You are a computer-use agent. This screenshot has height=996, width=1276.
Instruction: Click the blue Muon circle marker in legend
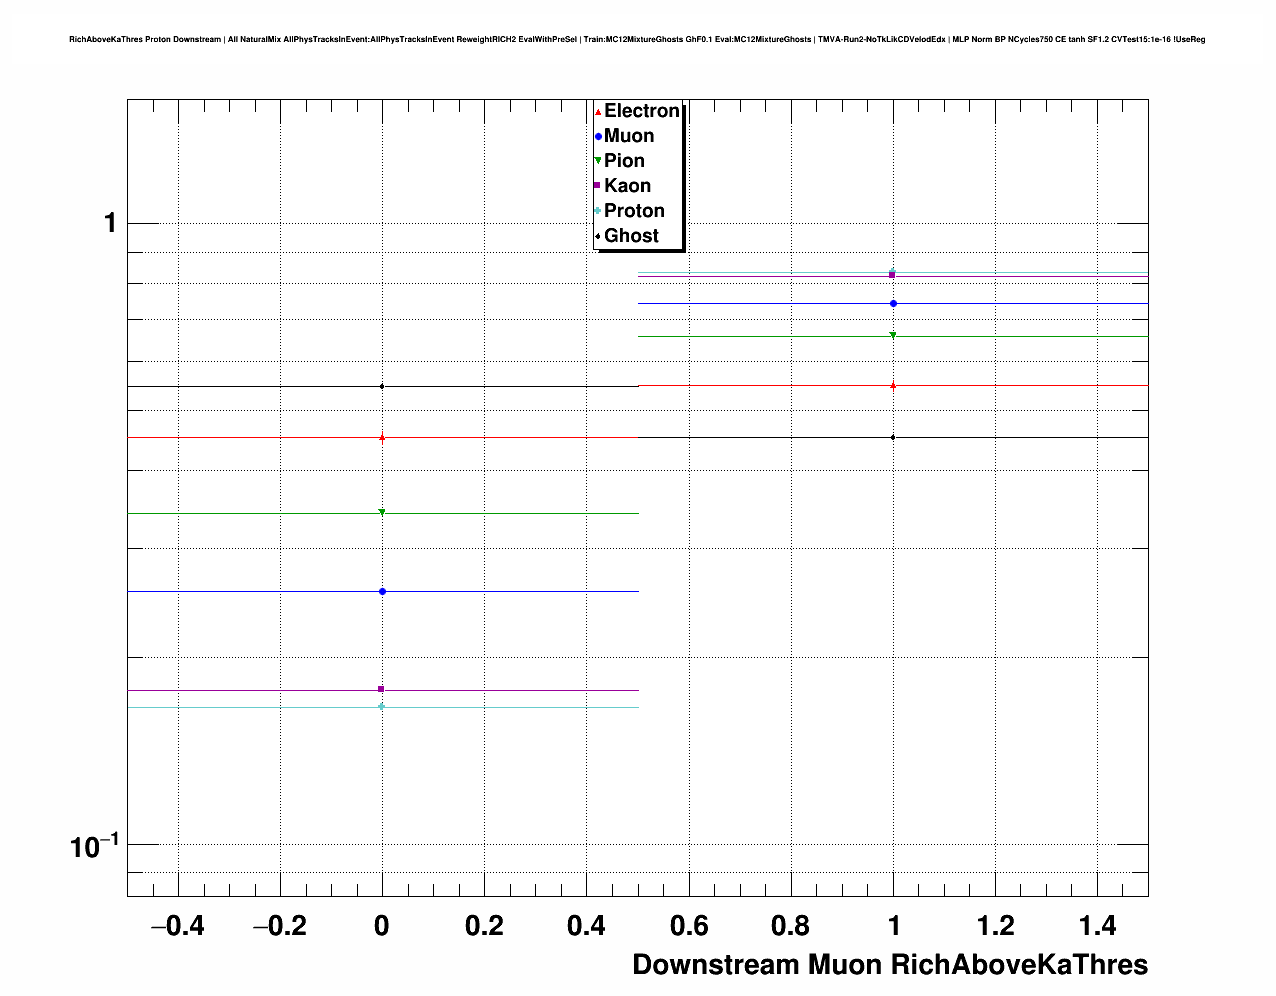(598, 136)
